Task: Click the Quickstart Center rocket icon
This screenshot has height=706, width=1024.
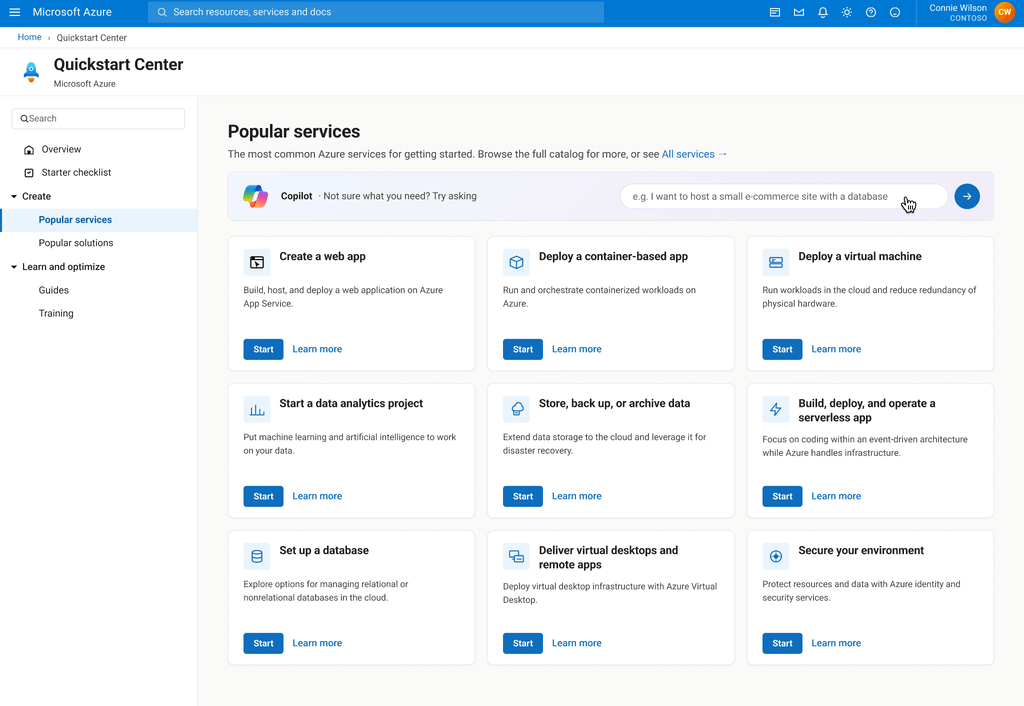Action: (x=31, y=72)
